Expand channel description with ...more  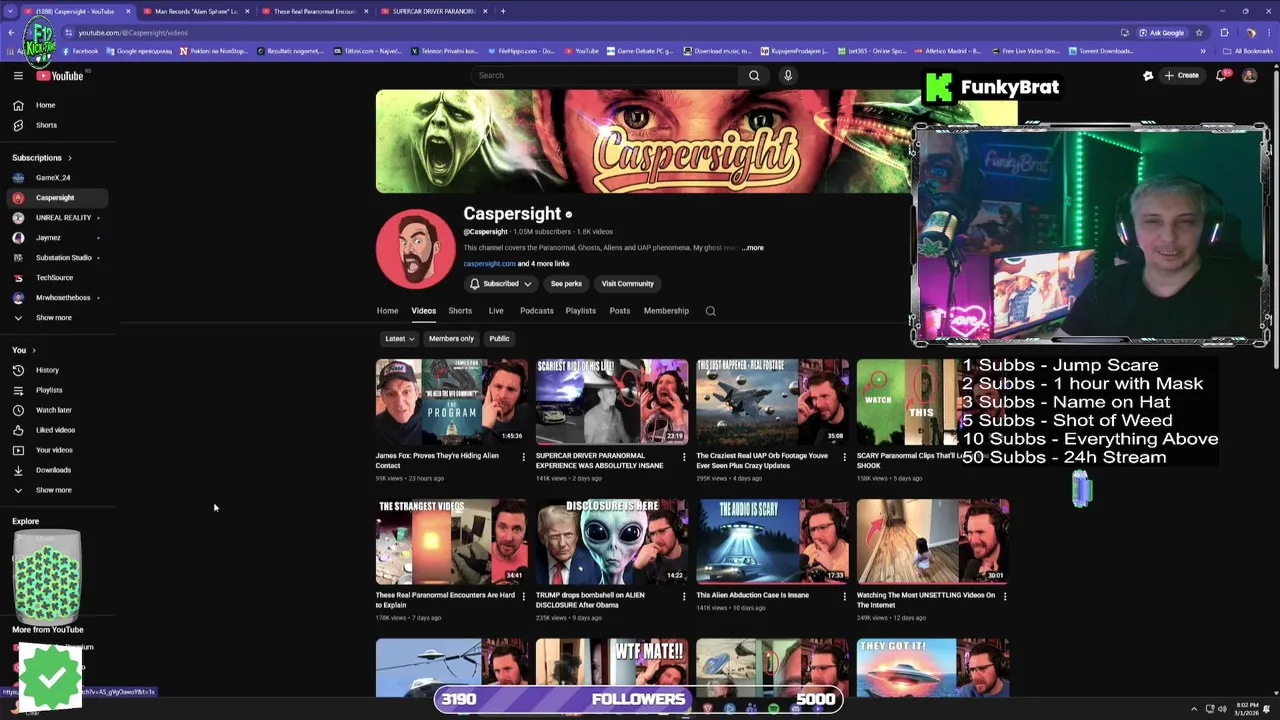753,248
